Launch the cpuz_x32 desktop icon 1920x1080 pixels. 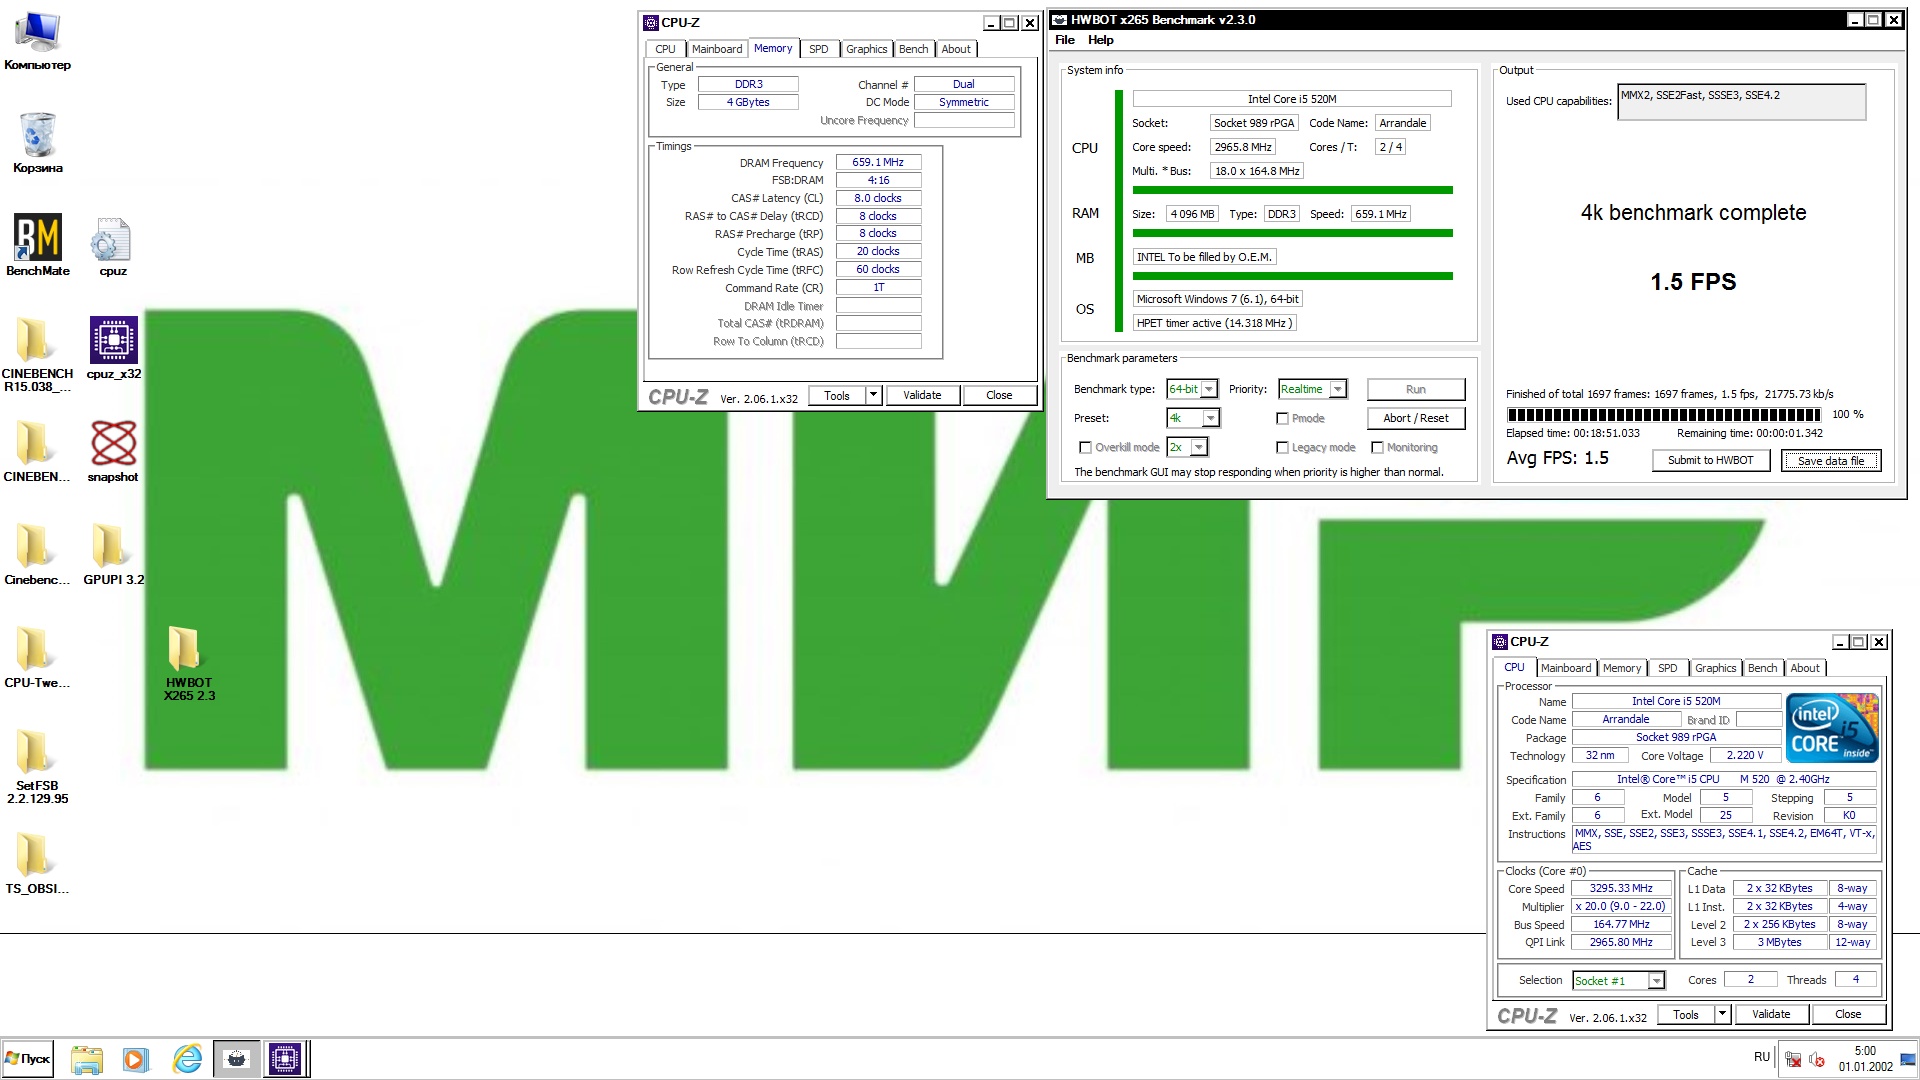113,348
